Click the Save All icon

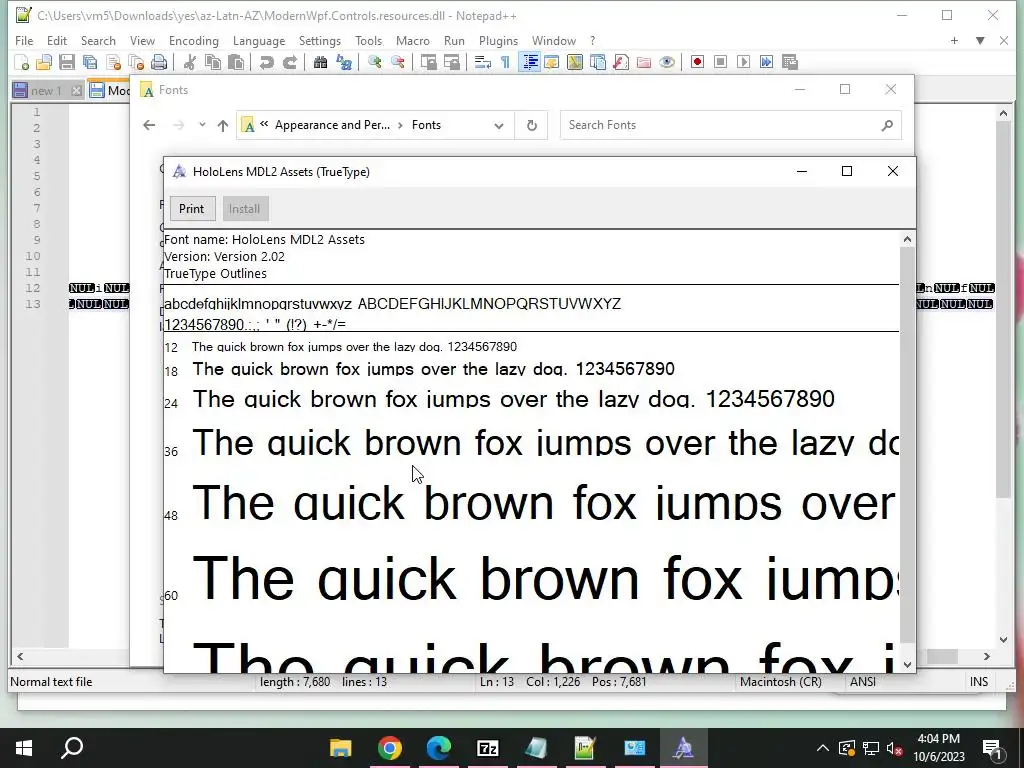(89, 62)
